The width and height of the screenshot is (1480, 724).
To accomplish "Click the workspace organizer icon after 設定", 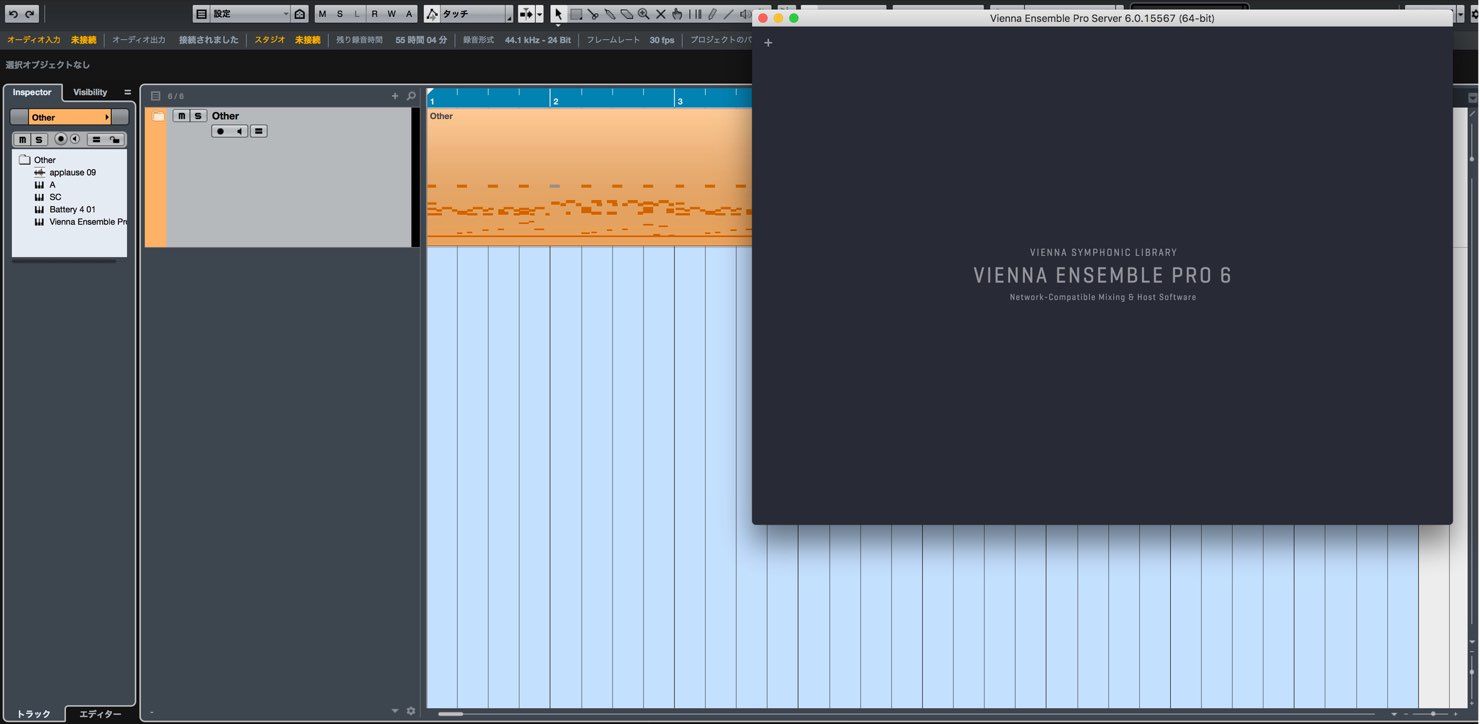I will point(300,14).
